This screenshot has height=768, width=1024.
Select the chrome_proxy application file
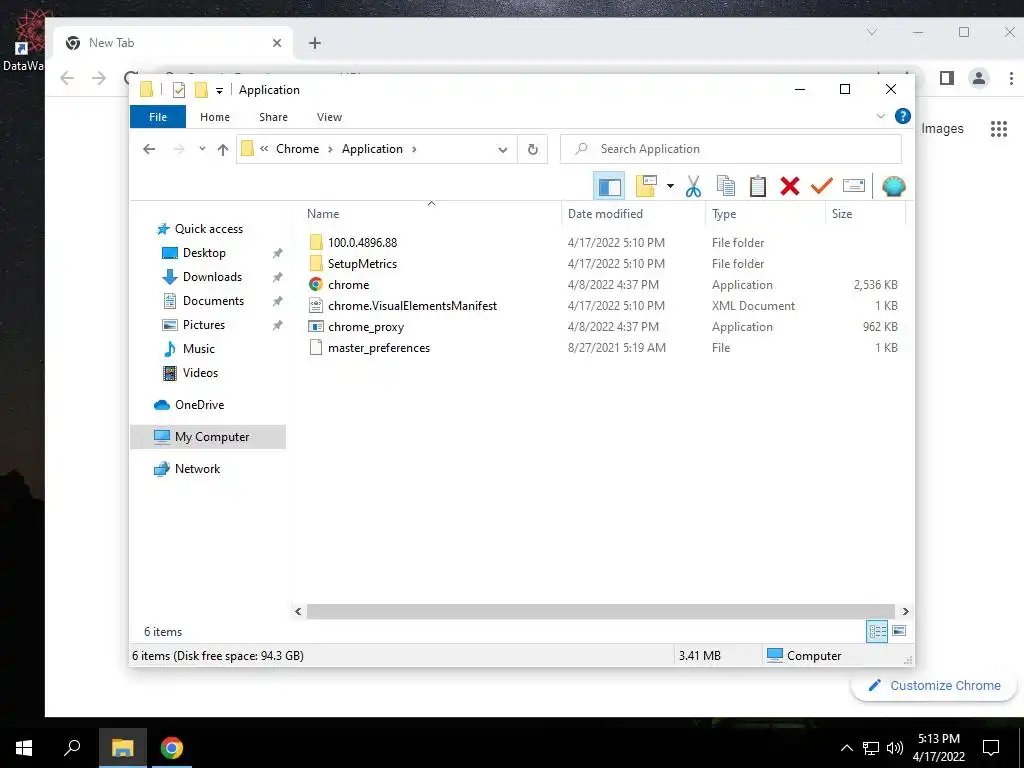point(366,327)
